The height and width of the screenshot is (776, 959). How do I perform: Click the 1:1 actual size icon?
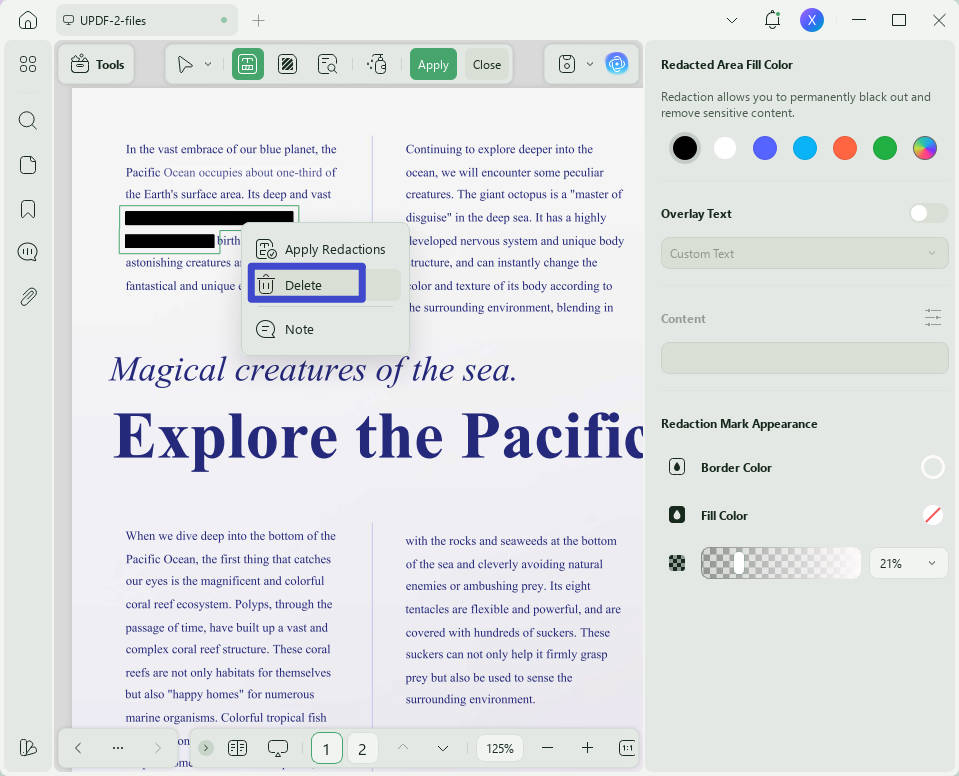(627, 748)
